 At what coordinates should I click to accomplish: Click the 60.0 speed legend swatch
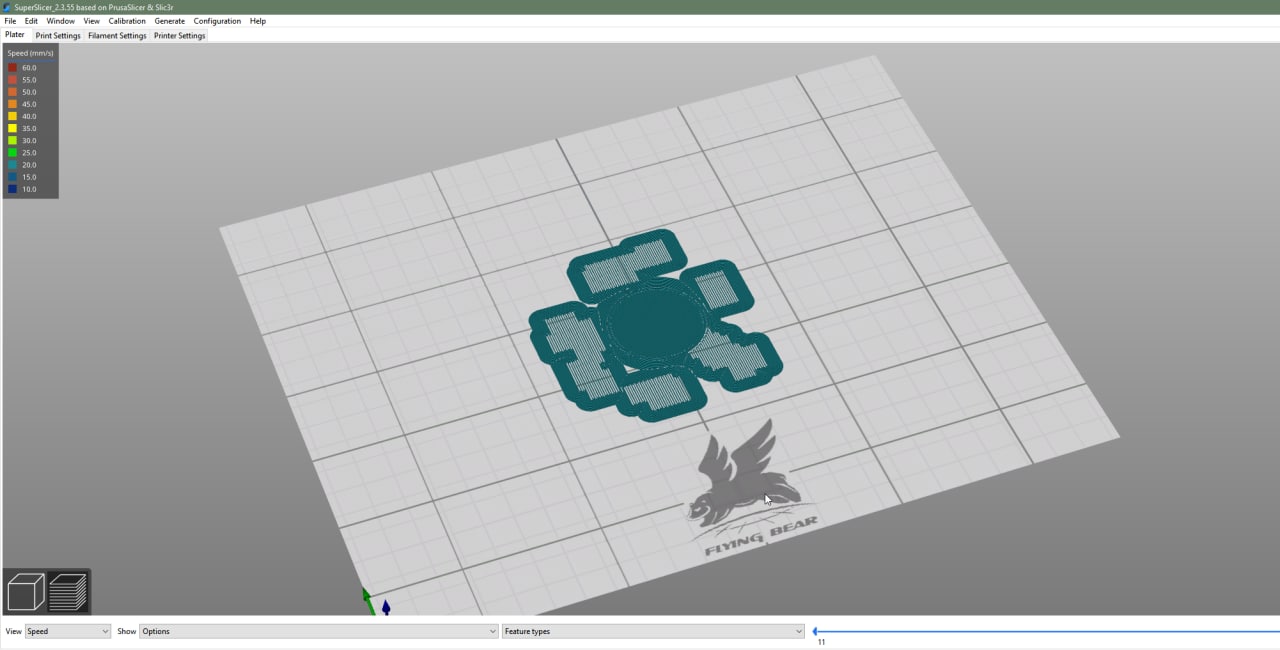coord(13,68)
